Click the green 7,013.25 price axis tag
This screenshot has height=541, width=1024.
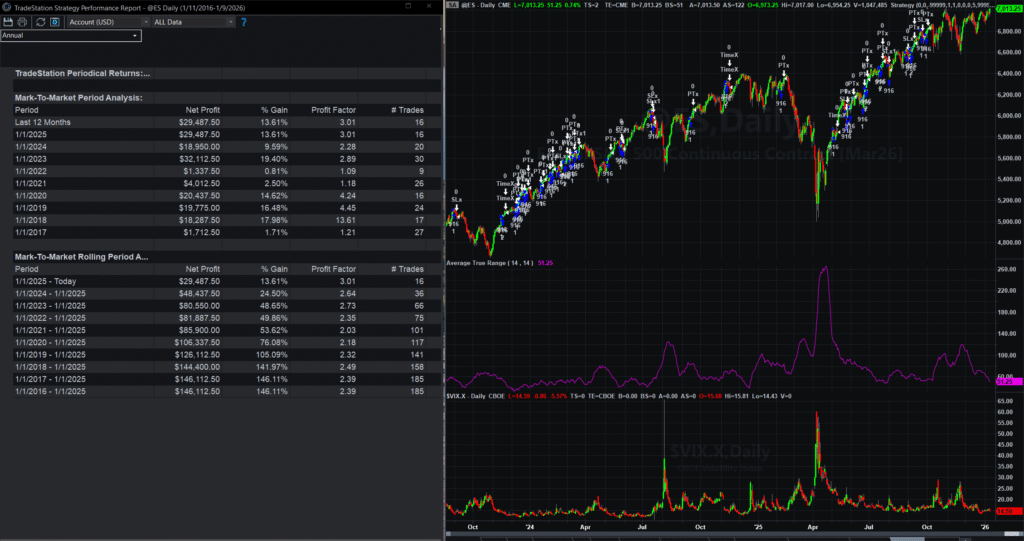tap(1007, 9)
